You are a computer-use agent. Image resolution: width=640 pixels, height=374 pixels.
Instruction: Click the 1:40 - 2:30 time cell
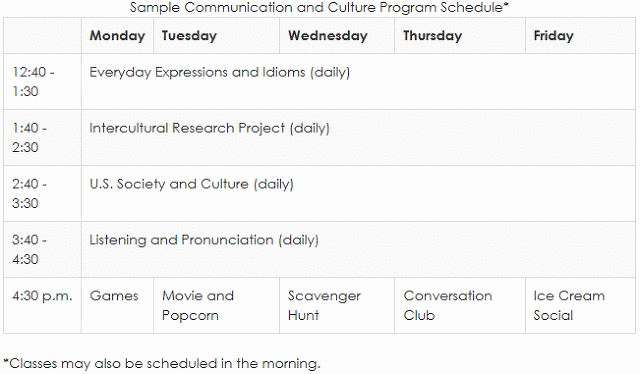coord(42,138)
